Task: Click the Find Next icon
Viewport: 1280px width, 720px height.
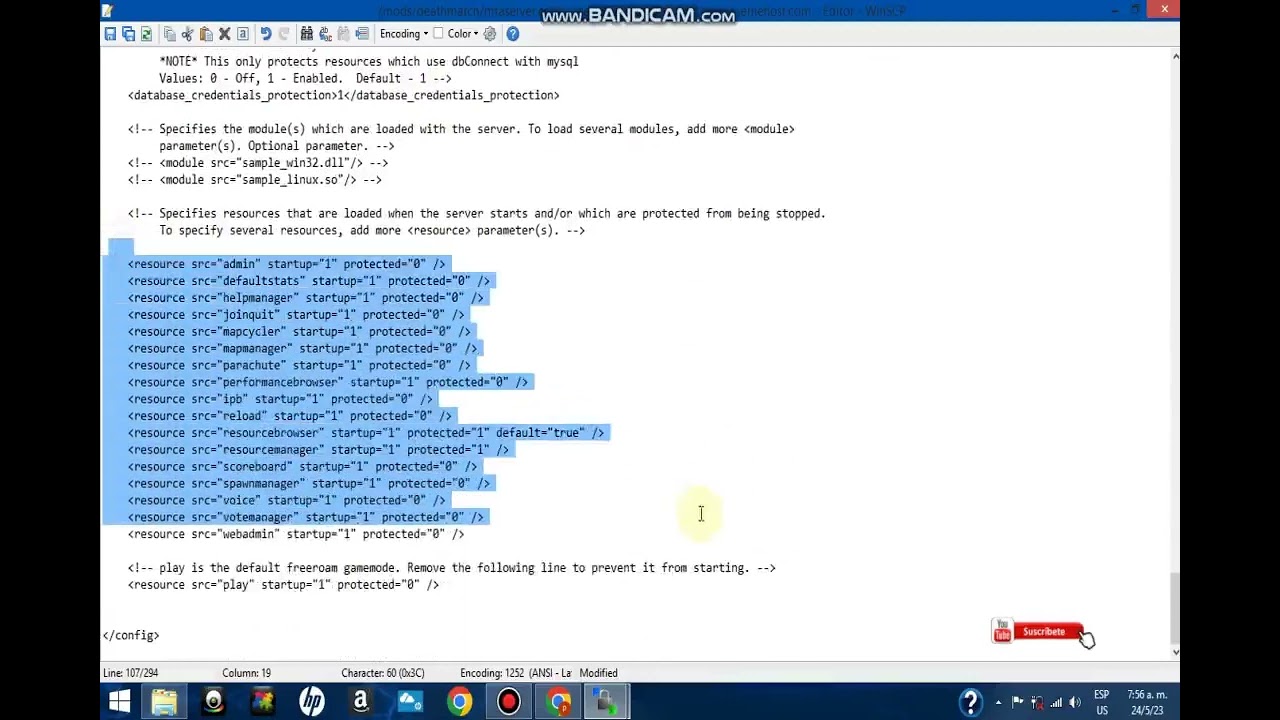Action: click(x=343, y=34)
